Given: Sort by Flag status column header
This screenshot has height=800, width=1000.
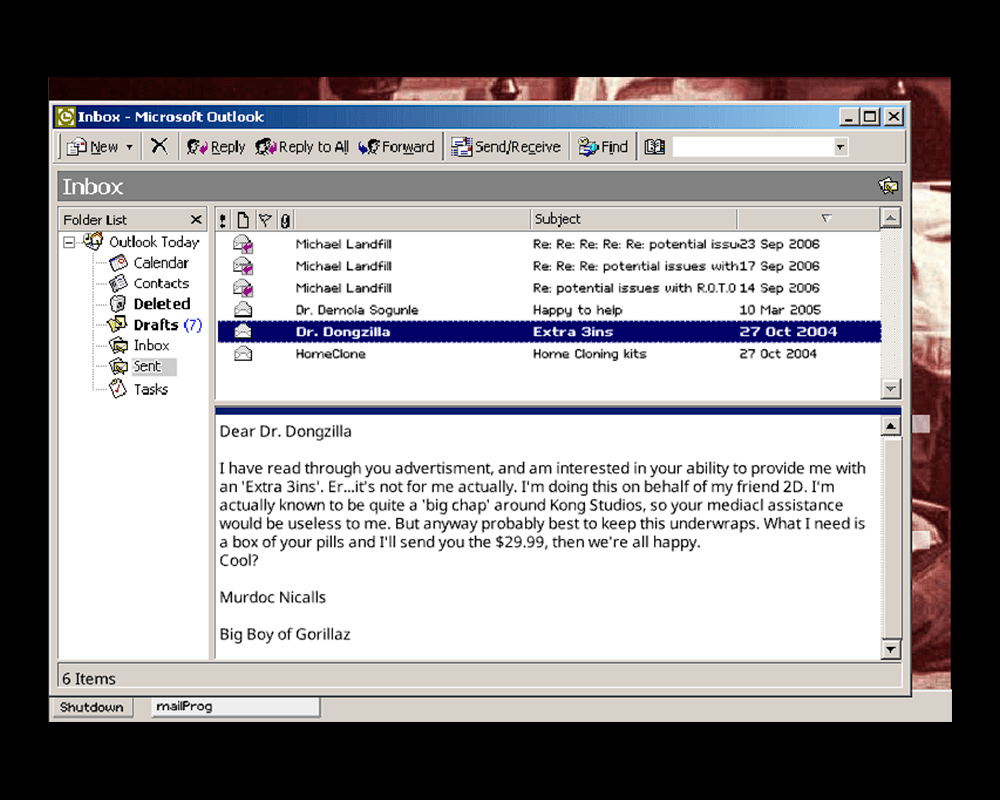Looking at the screenshot, I should pyautogui.click(x=265, y=220).
